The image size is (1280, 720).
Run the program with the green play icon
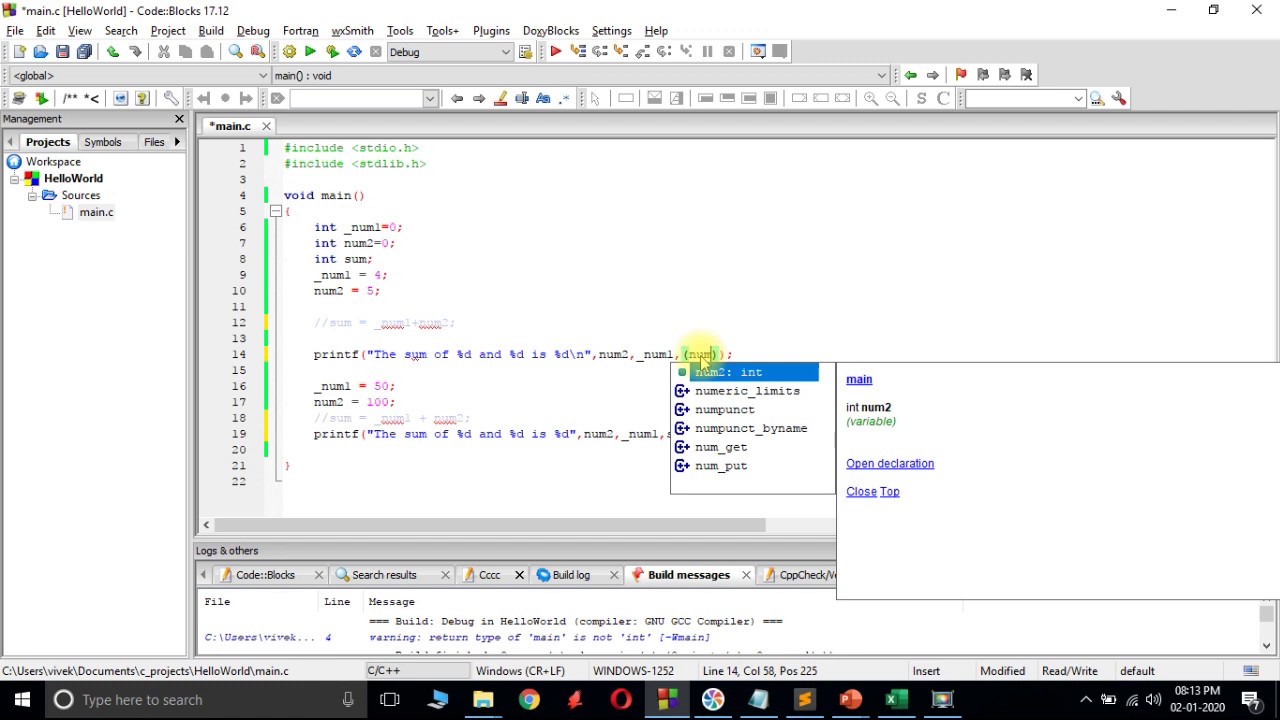310,52
